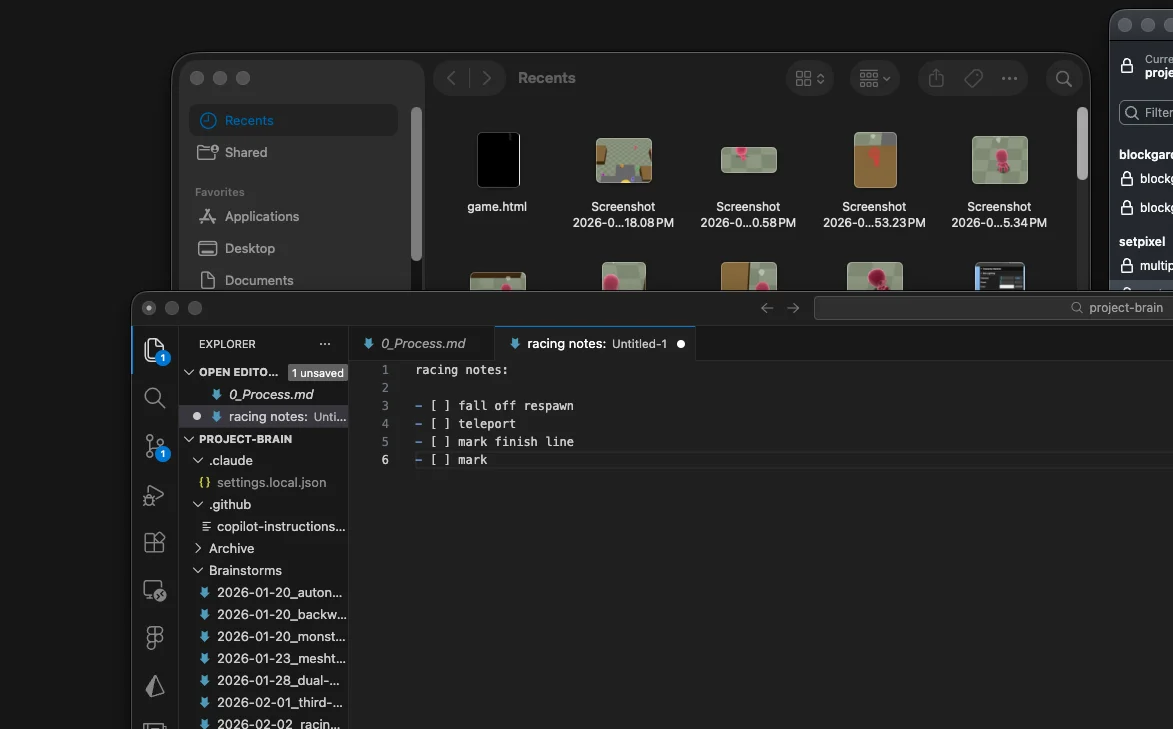Open the Run and Debug view

pyautogui.click(x=154, y=495)
